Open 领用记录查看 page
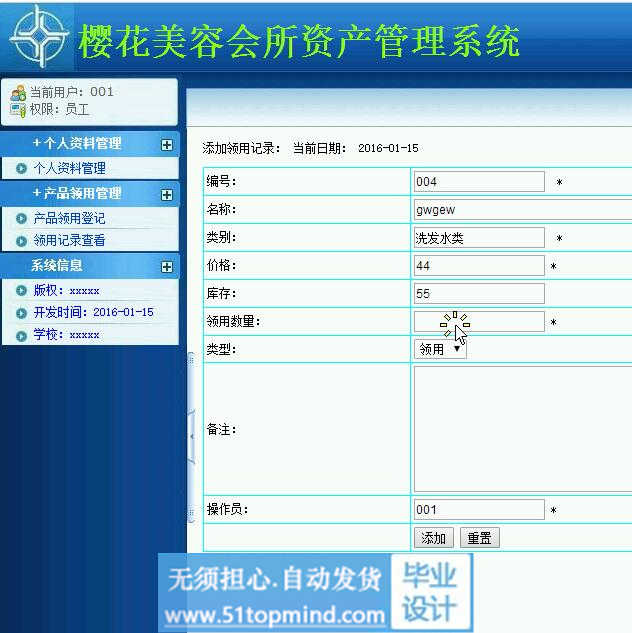The image size is (632, 633). (69, 241)
